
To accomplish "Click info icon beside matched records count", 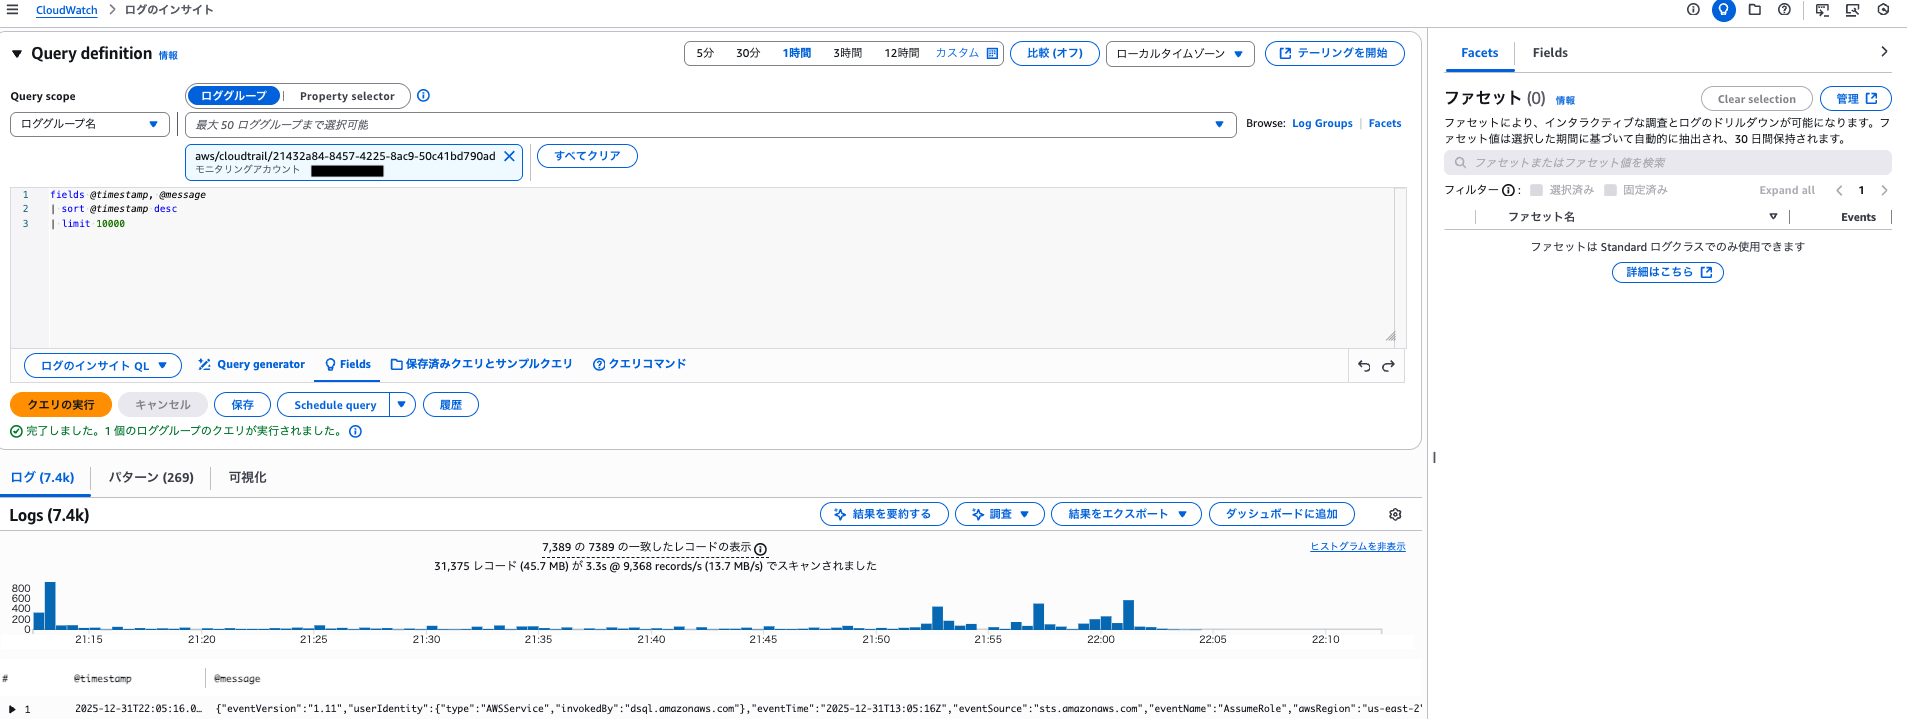I will tap(760, 549).
